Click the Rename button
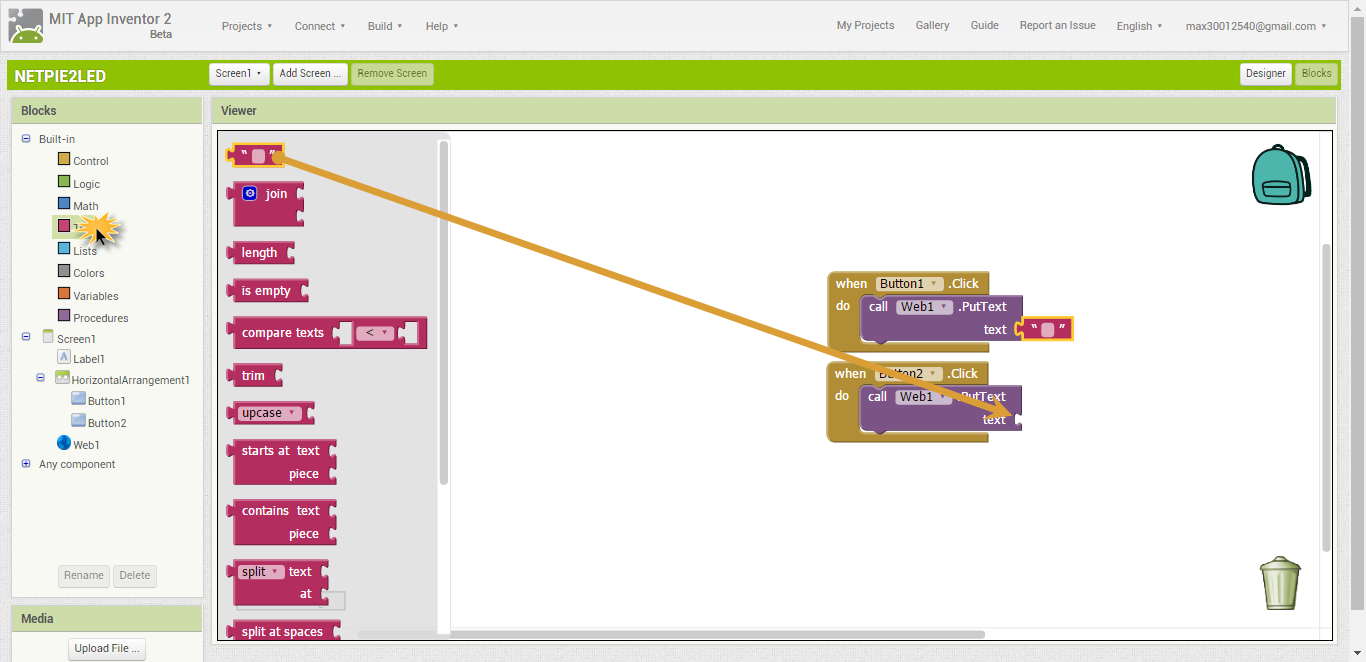 tap(84, 575)
